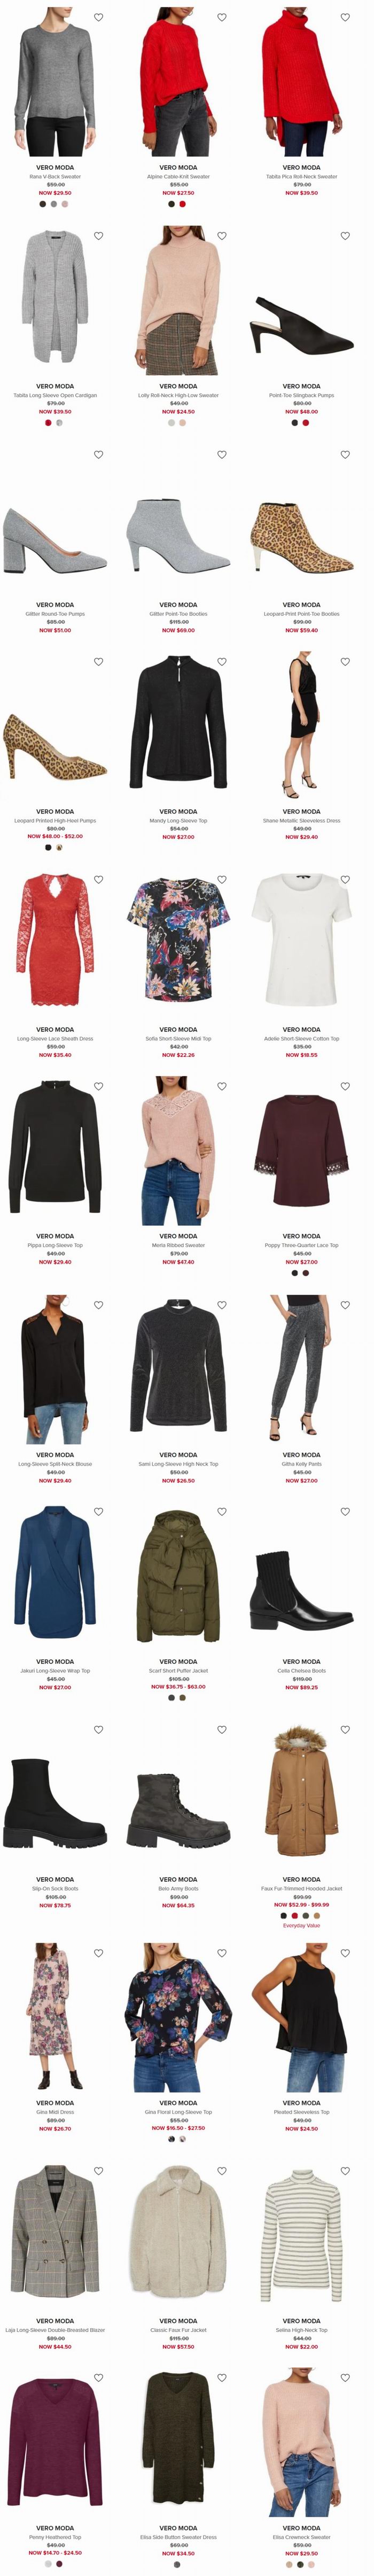Choose red swatch for Alpine Cable-Knit Sweater
The image size is (374, 2576).
[x=183, y=204]
